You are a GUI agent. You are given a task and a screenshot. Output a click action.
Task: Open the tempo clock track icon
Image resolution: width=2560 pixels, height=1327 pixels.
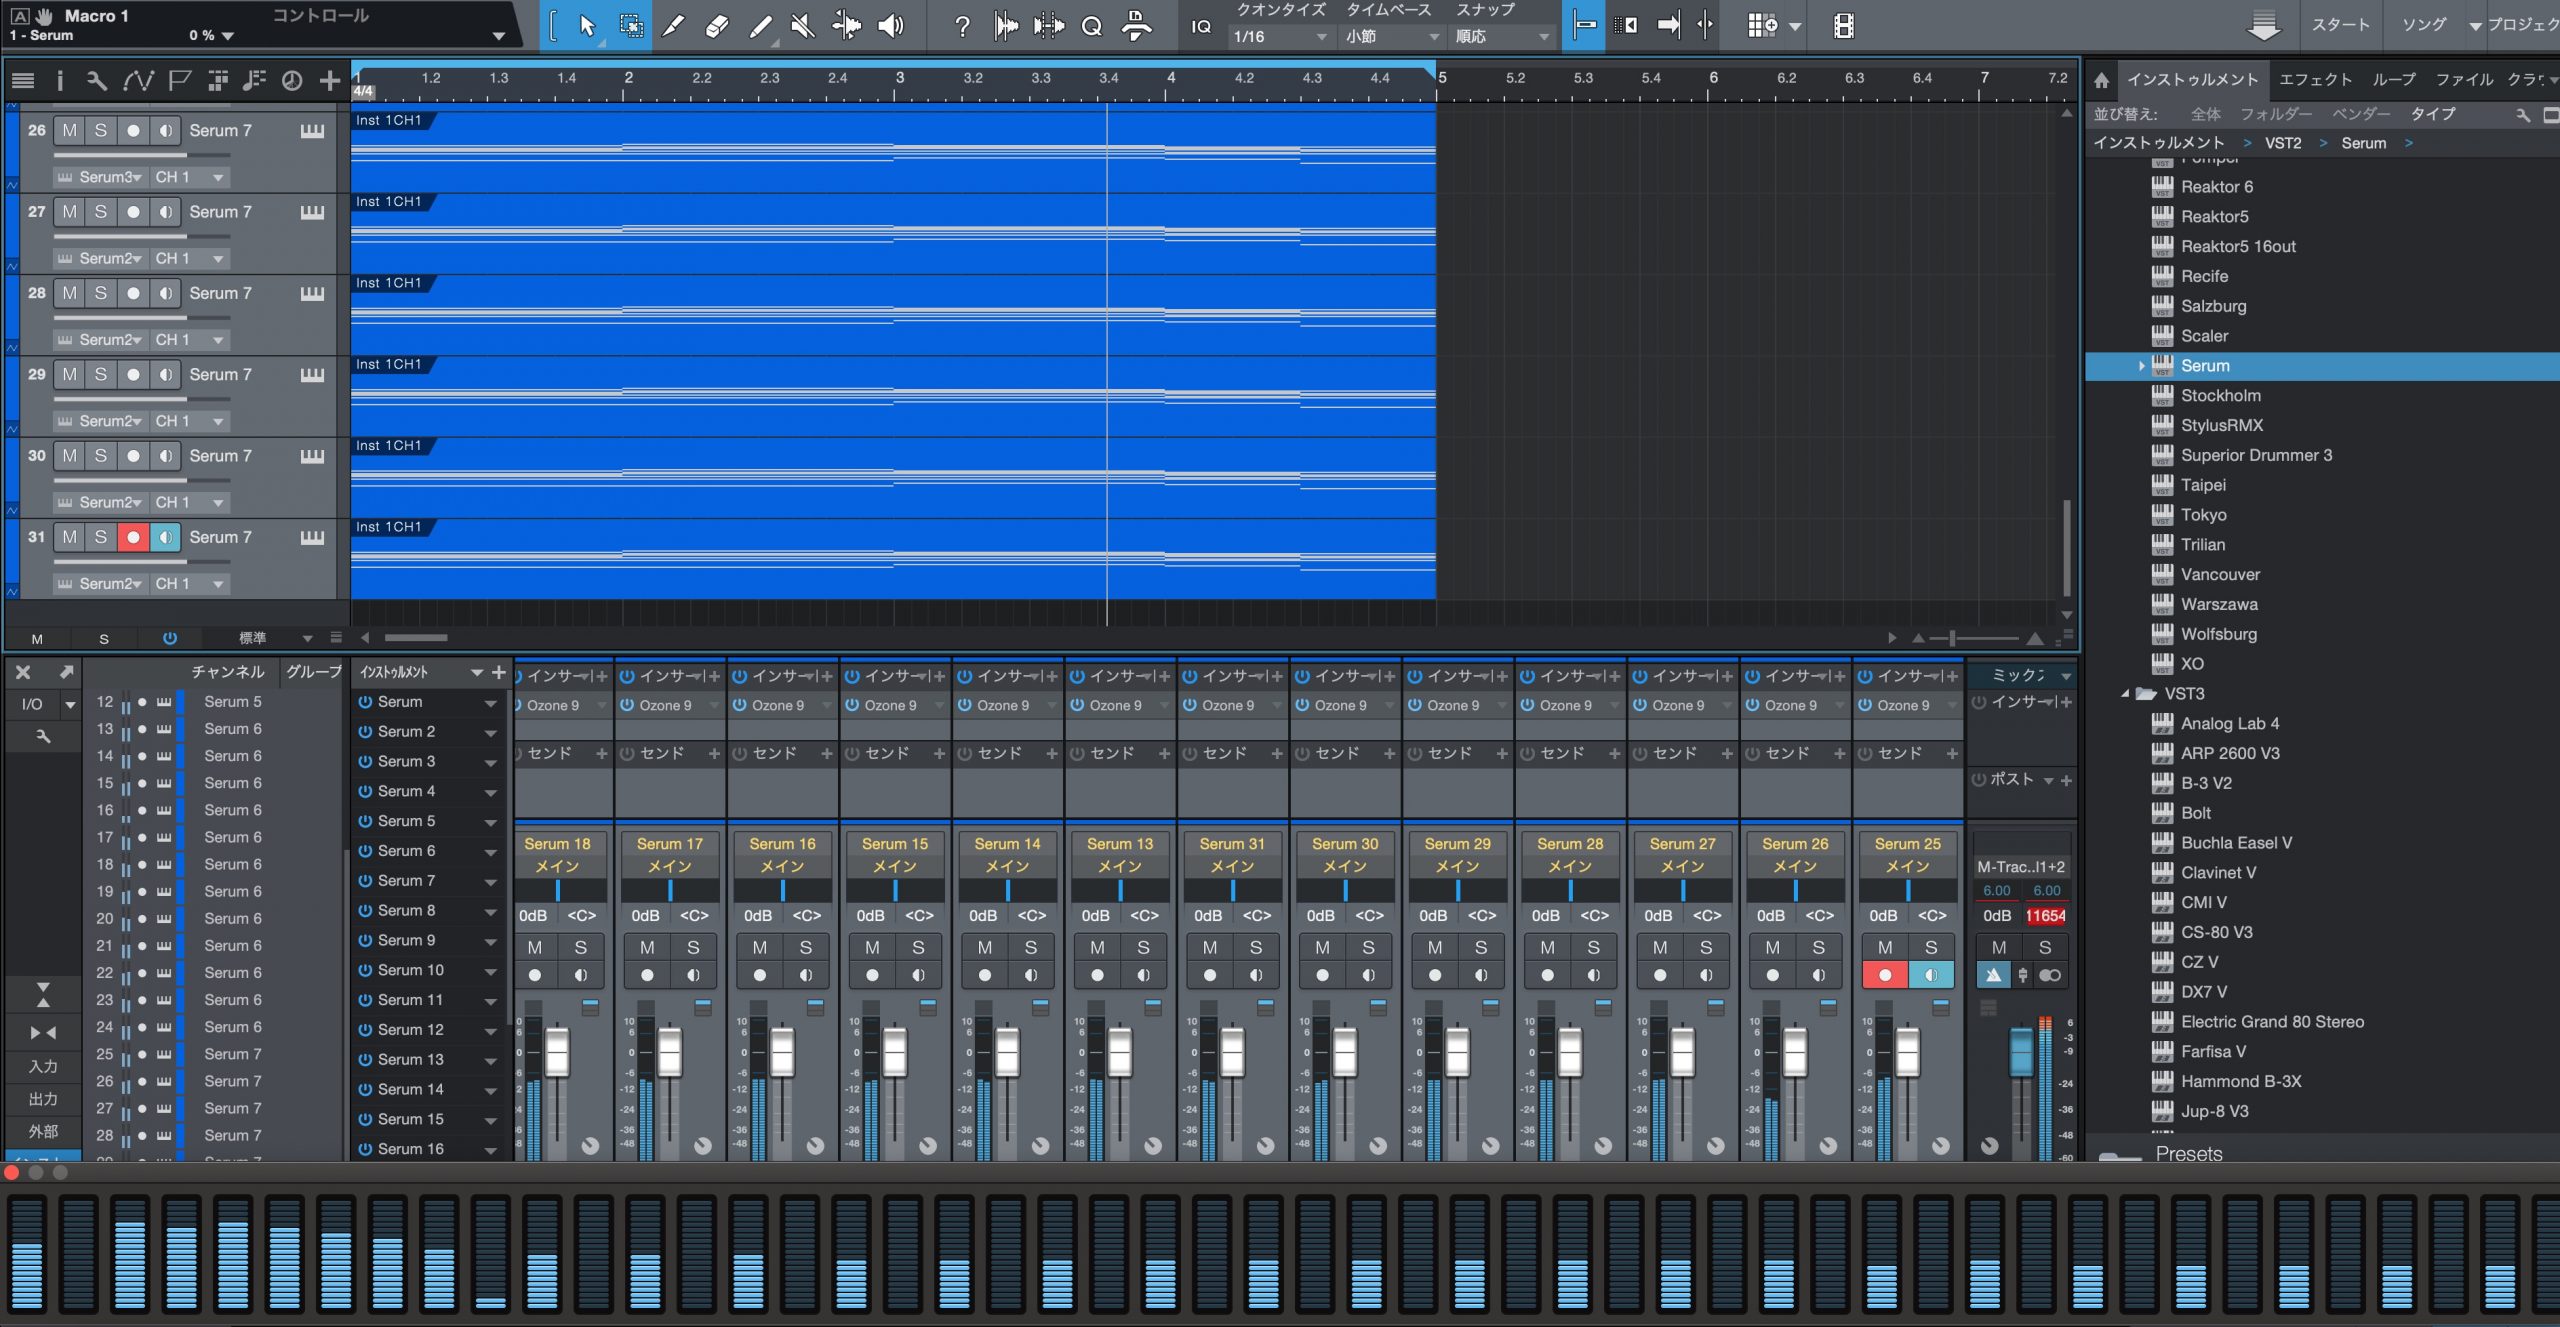tap(291, 81)
